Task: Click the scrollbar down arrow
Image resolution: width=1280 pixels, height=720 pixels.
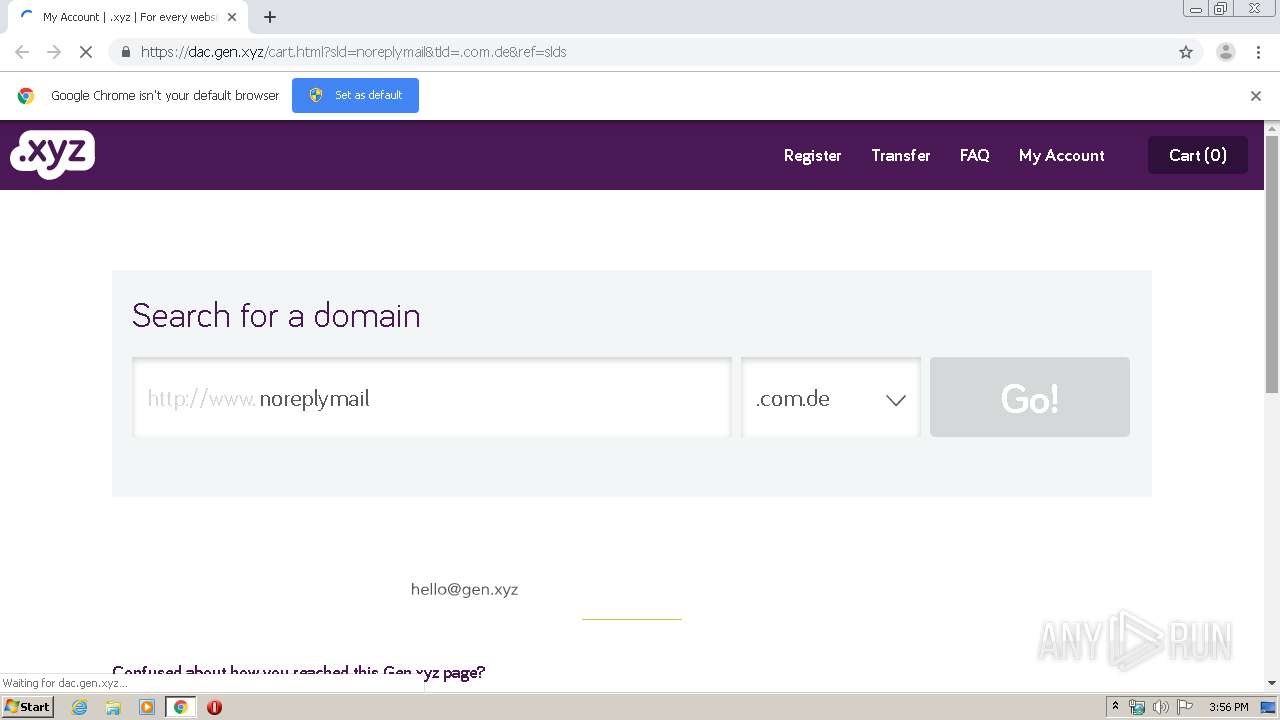Action: (1272, 683)
